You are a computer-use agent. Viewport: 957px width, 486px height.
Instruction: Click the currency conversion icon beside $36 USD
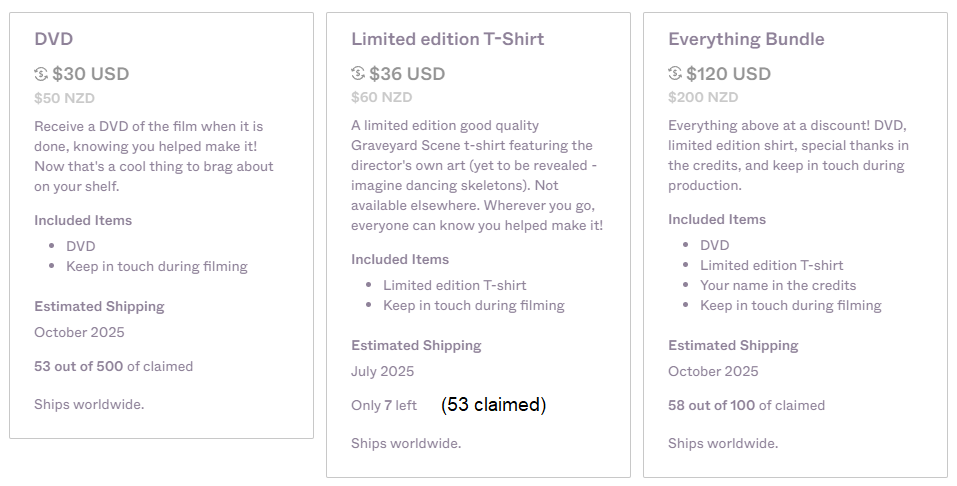pyautogui.click(x=358, y=73)
